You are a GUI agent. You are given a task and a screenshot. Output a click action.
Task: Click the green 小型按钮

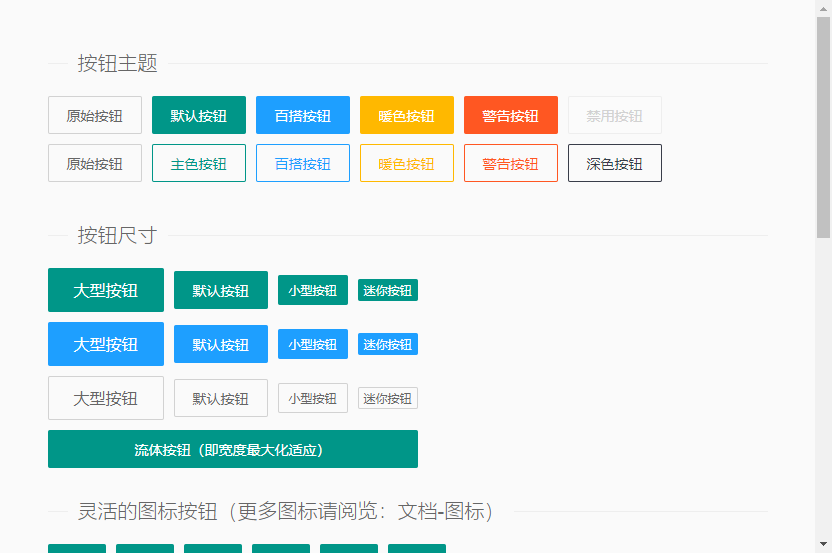point(313,290)
